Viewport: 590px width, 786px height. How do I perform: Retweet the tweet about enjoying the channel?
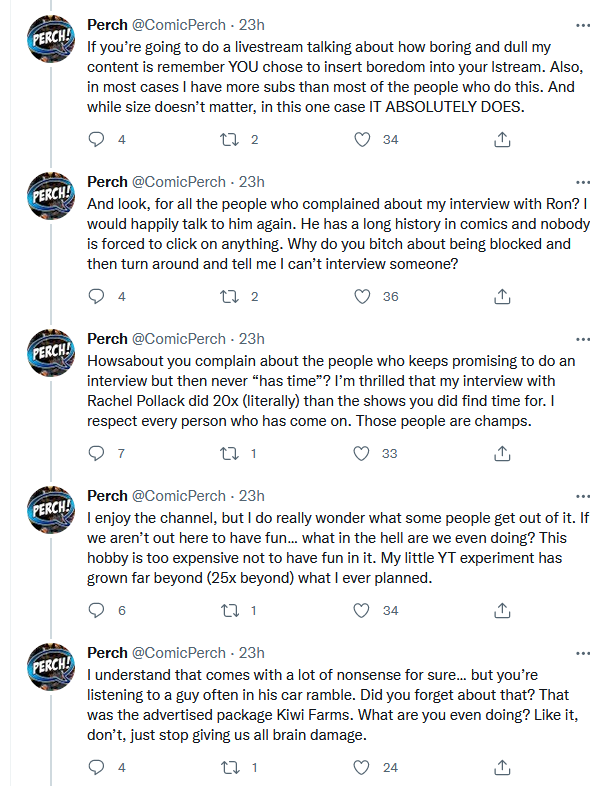[230, 611]
